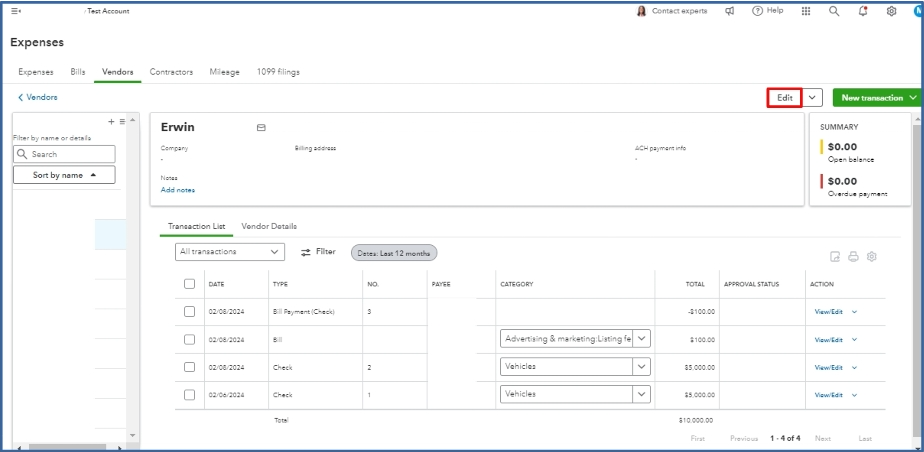
Task: Print the transaction list
Action: pos(853,257)
